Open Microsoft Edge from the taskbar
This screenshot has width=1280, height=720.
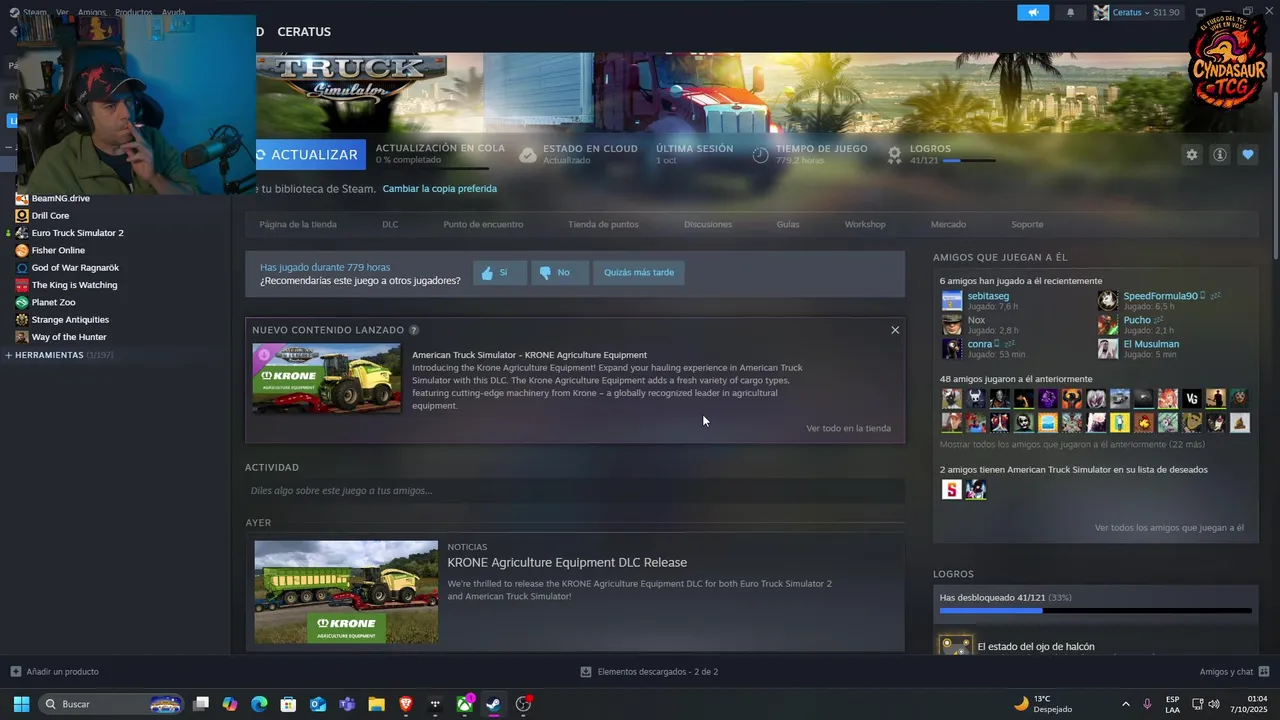[259, 704]
